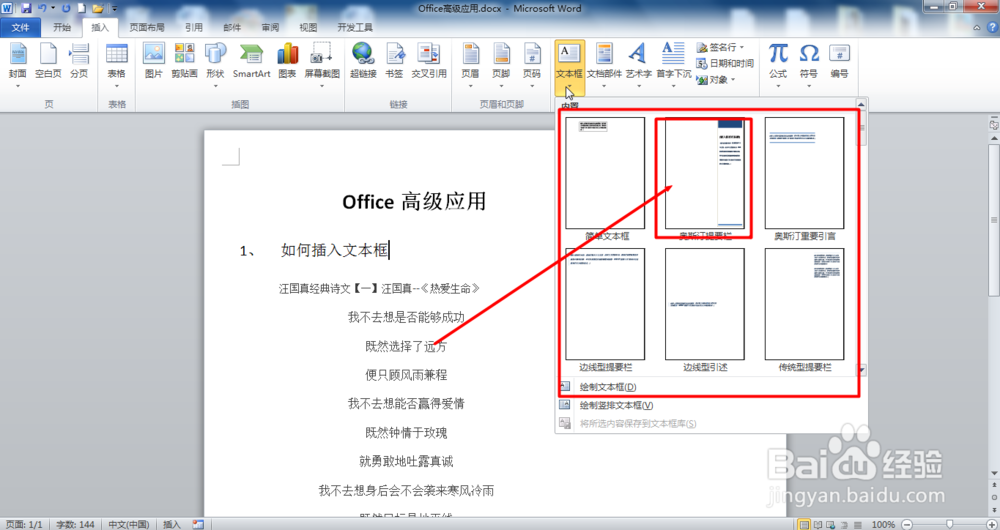This screenshot has height=530, width=1000.
Task: Save the document from Quick Access Toolbar
Action: pyautogui.click(x=26, y=8)
